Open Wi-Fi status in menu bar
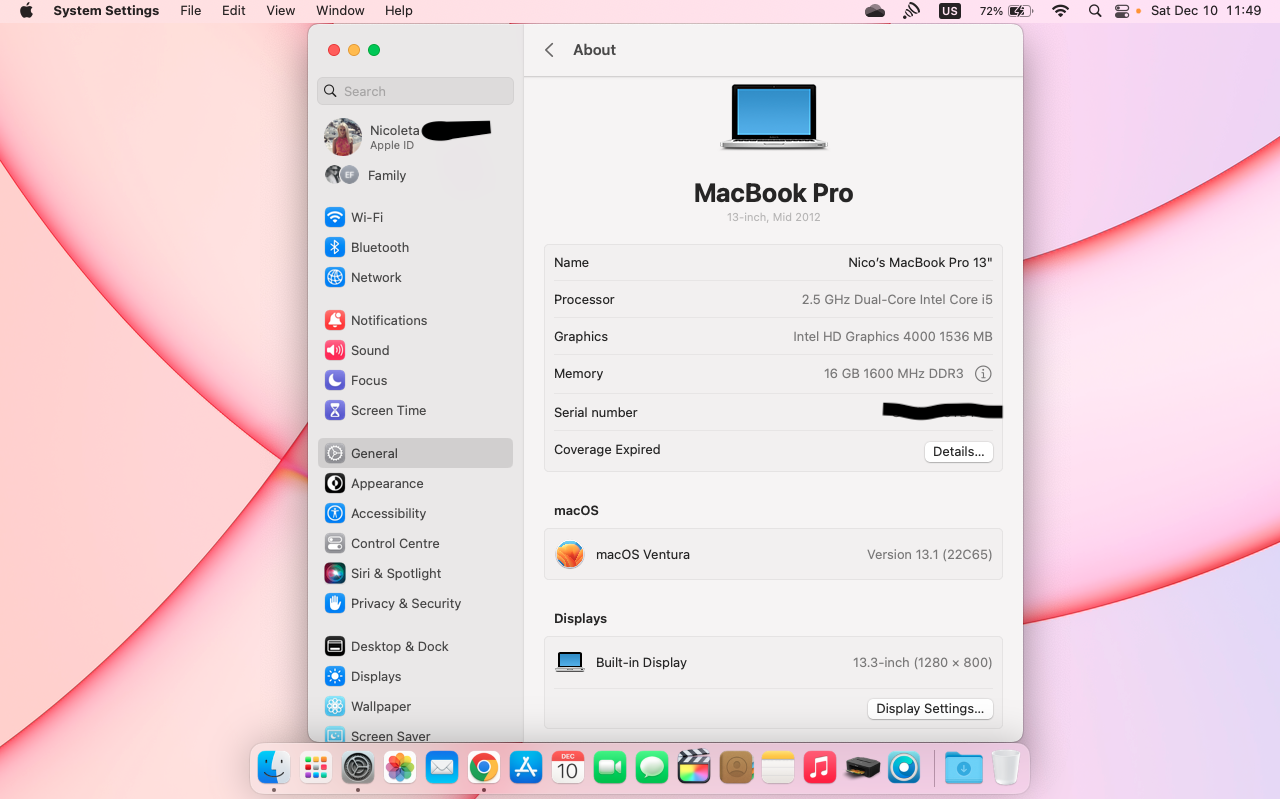Screen dimensions: 1280x799 click(1060, 11)
